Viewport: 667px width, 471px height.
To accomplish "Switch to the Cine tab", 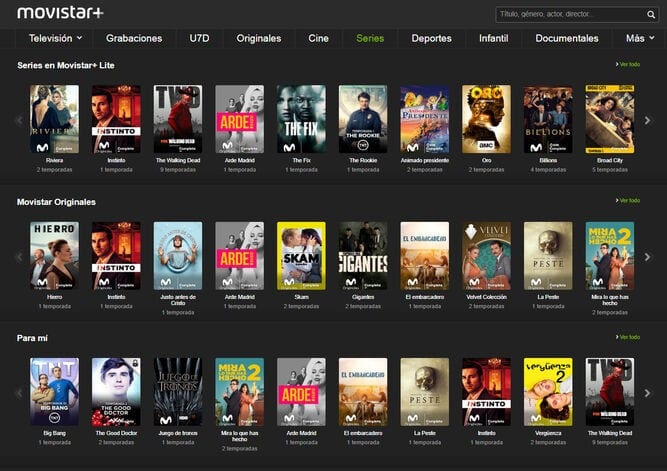I will [318, 38].
